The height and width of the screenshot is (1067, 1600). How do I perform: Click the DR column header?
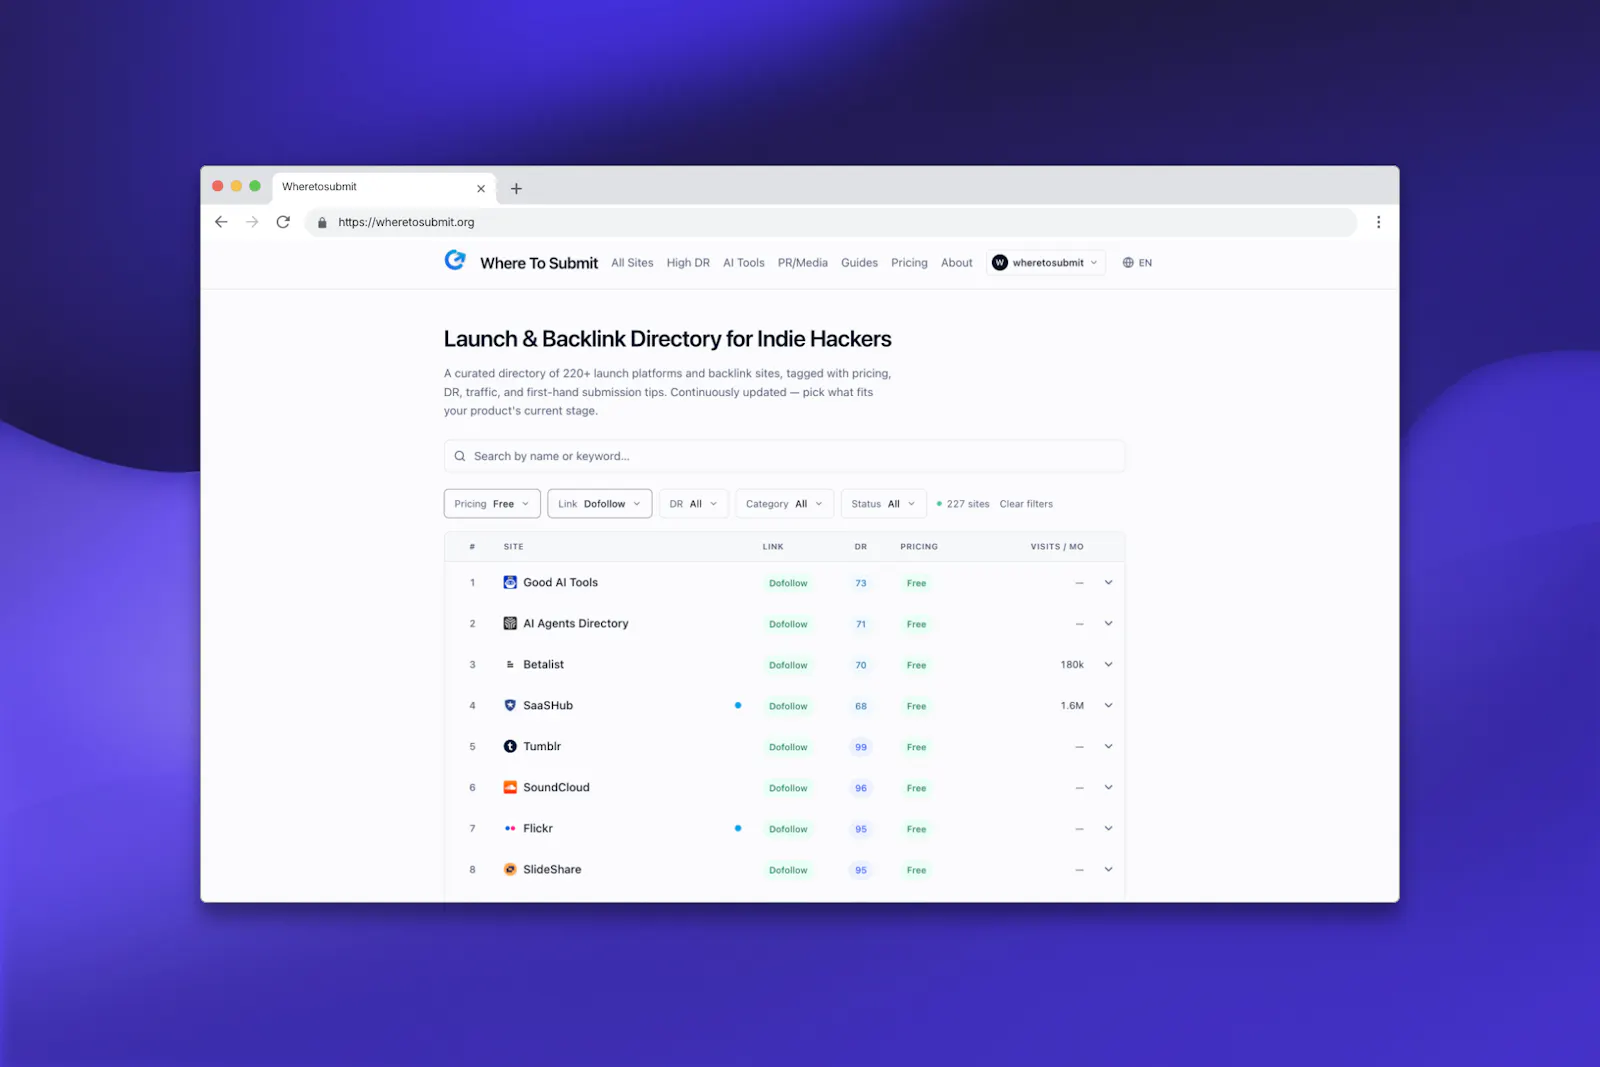(861, 547)
